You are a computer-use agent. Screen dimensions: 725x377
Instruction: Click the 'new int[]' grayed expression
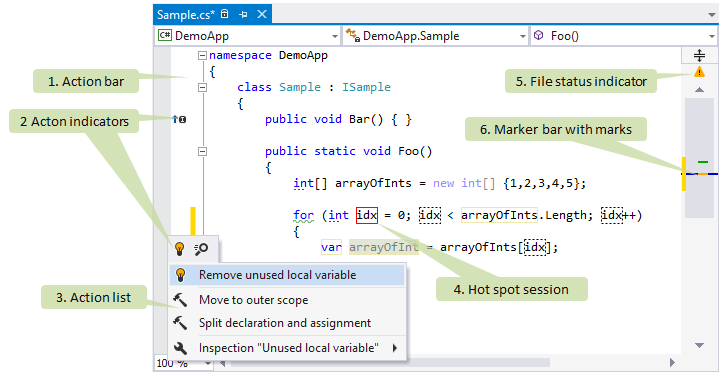[464, 183]
